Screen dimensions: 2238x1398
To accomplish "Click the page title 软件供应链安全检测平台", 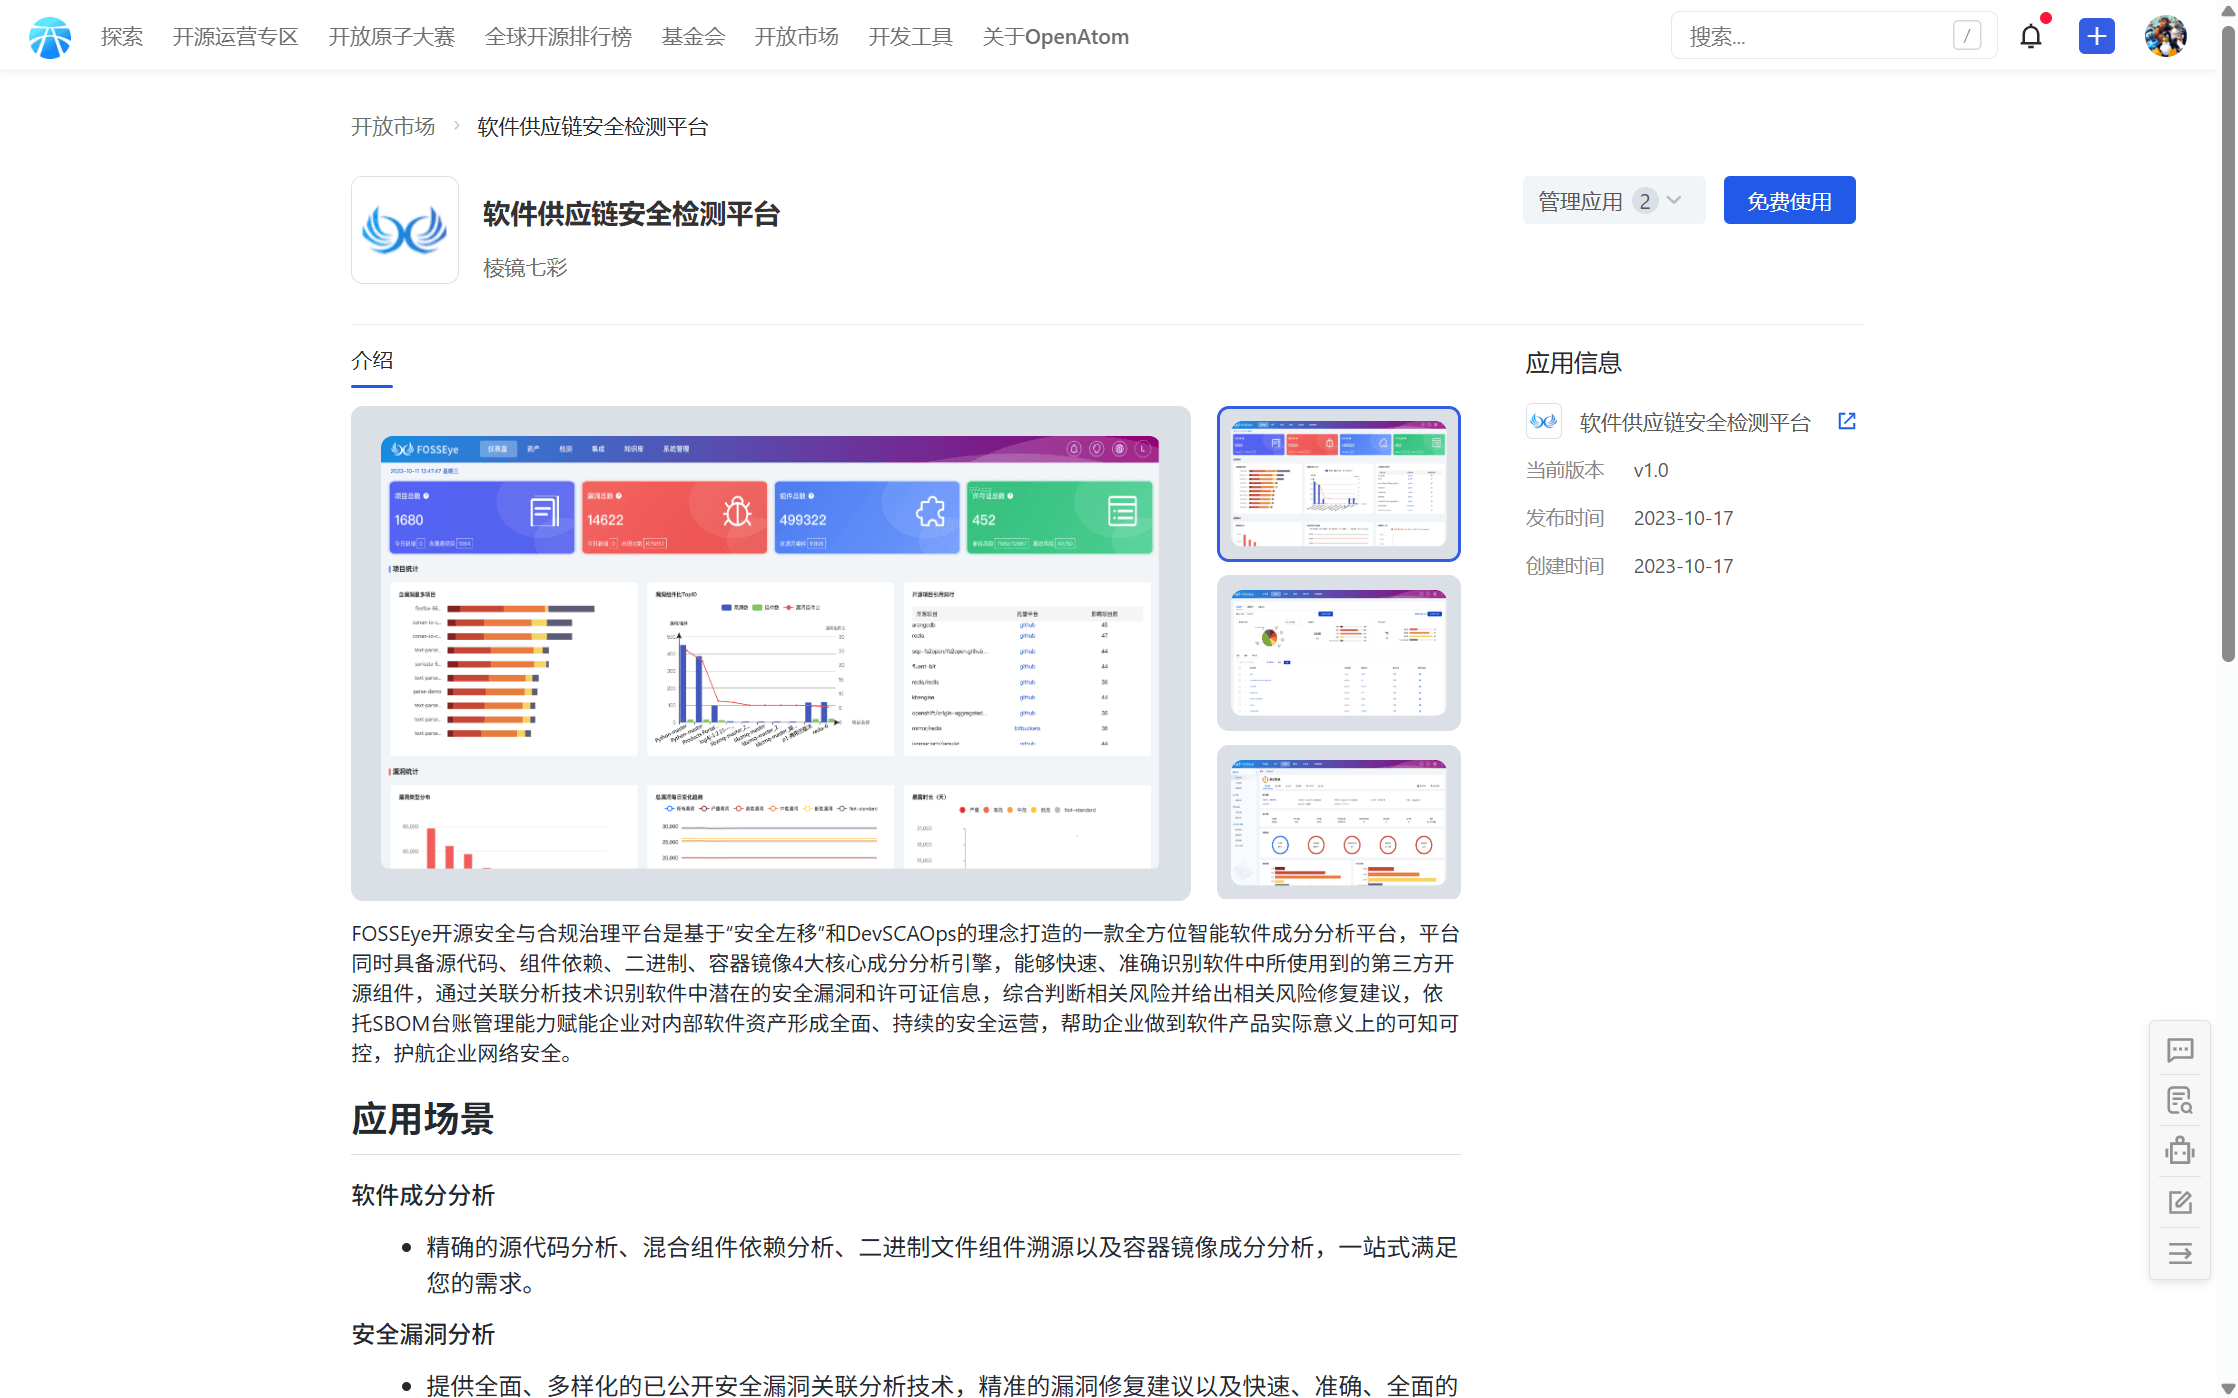I will [631, 214].
